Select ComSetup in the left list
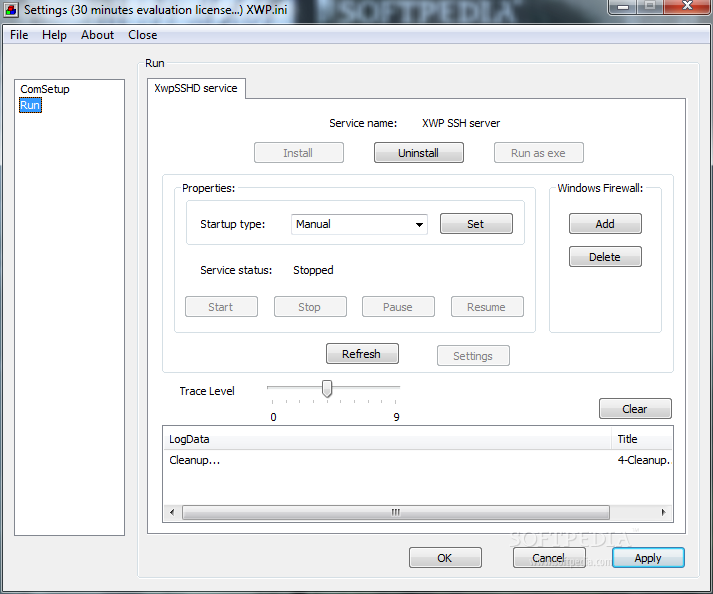The width and height of the screenshot is (713, 594). (45, 89)
